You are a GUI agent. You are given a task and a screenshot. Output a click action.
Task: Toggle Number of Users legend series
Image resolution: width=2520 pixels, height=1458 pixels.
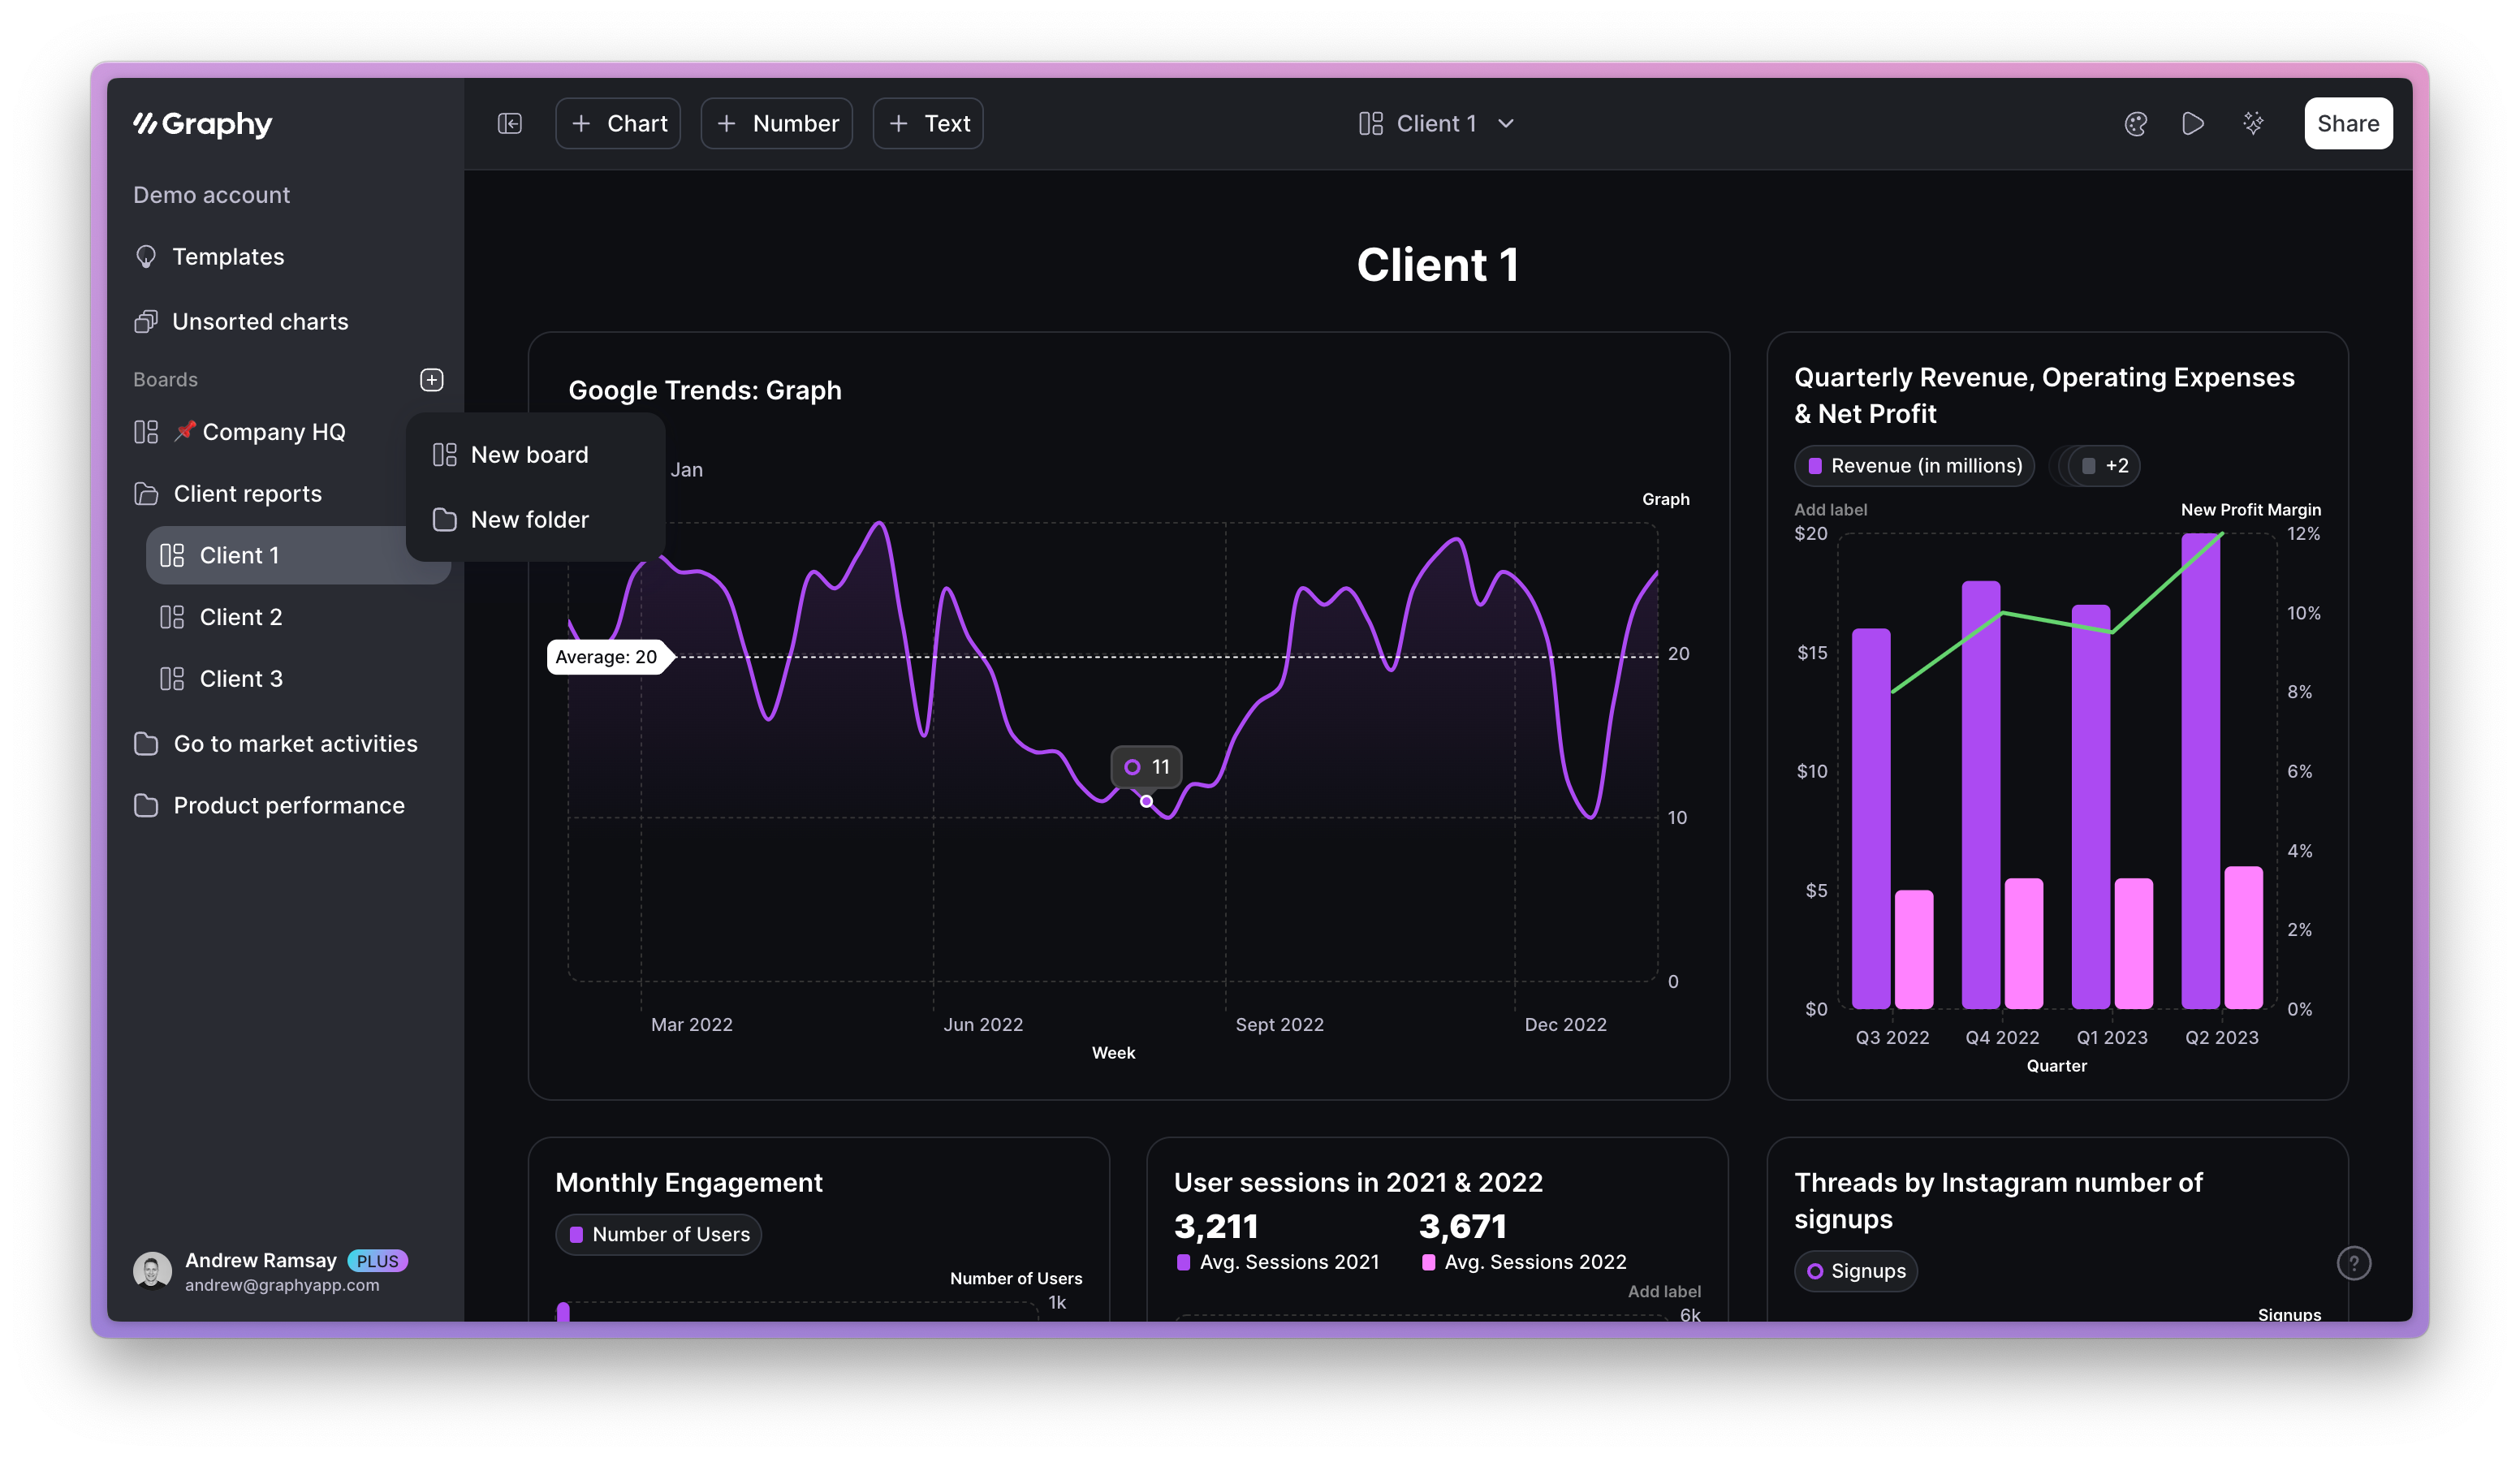click(x=659, y=1234)
